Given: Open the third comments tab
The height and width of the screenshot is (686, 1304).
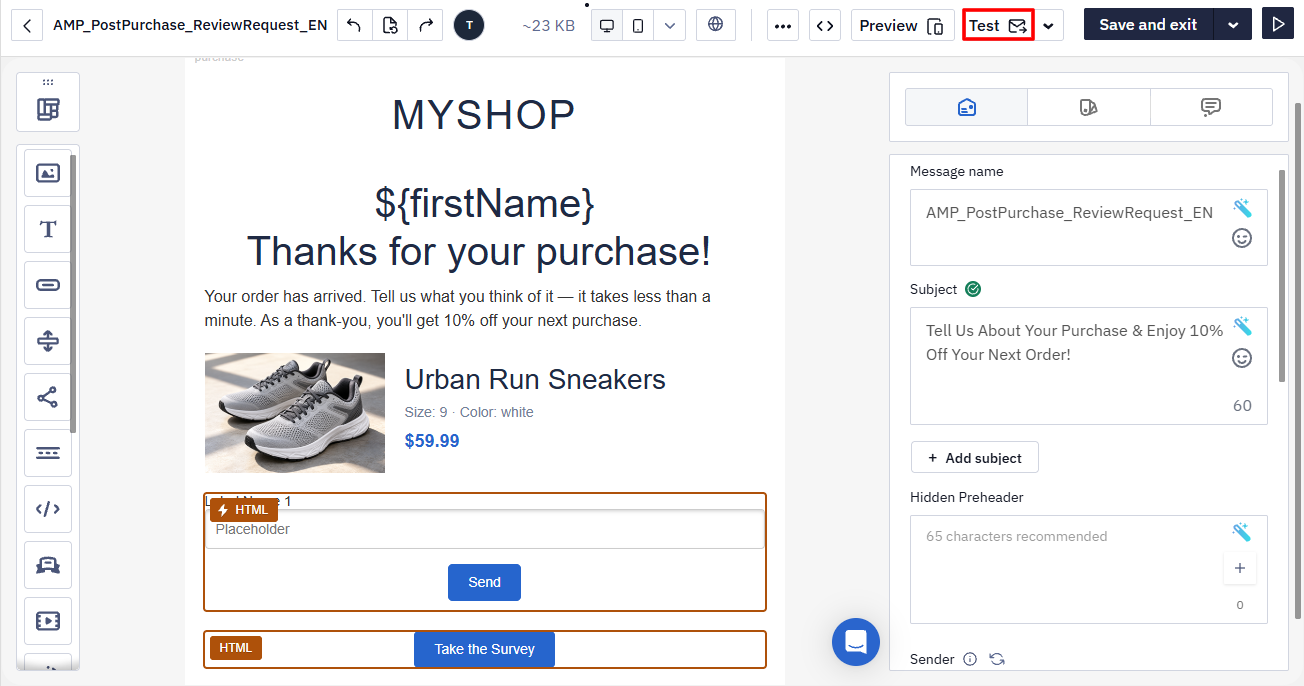Looking at the screenshot, I should (x=1211, y=107).
